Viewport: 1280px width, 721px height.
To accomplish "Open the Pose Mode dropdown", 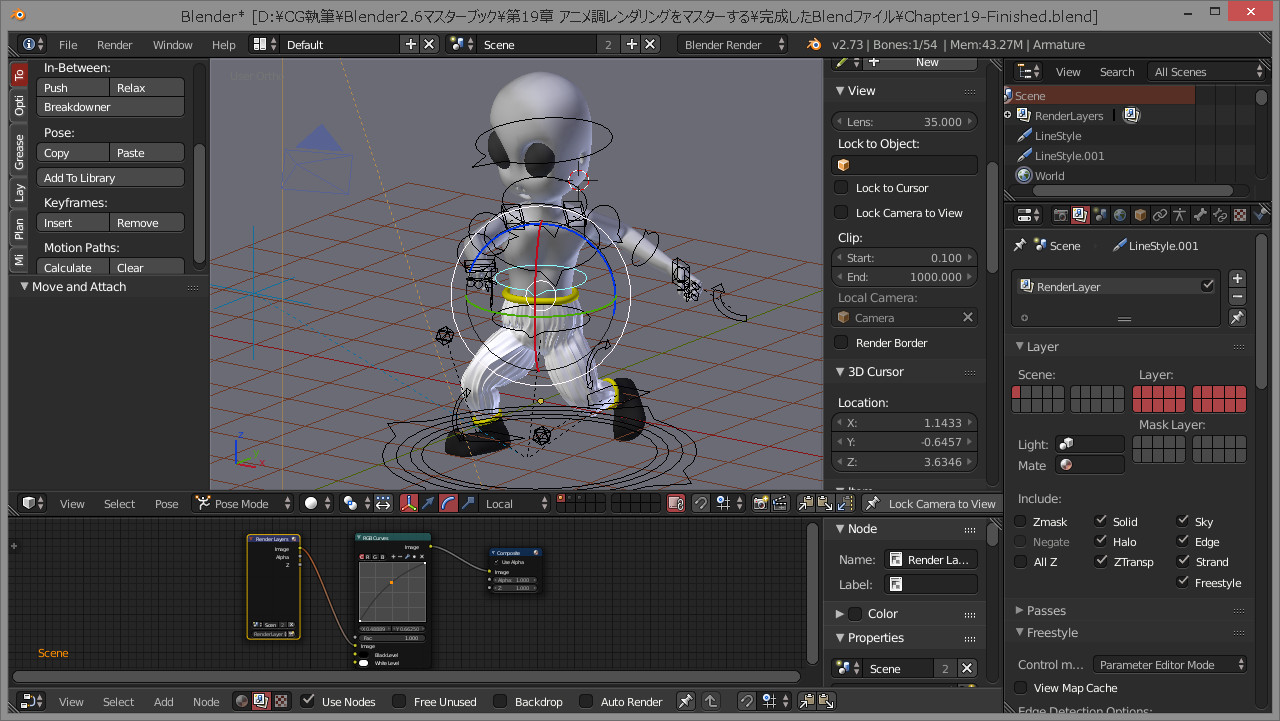I will [243, 504].
